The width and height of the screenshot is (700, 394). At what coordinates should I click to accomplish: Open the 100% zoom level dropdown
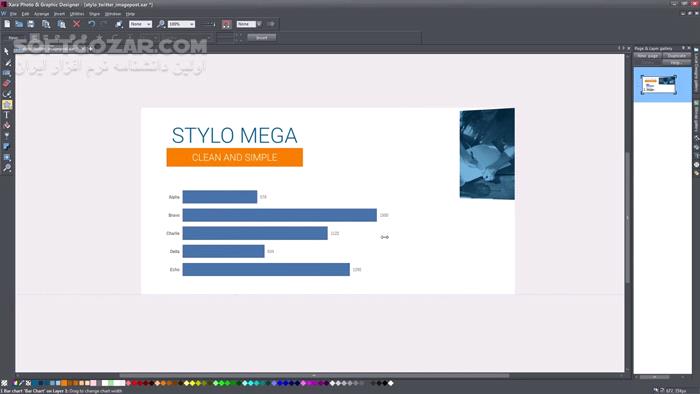tap(181, 24)
